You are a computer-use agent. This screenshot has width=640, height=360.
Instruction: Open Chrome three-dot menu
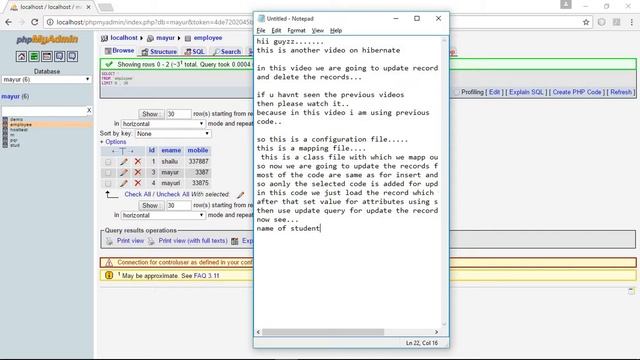point(631,22)
